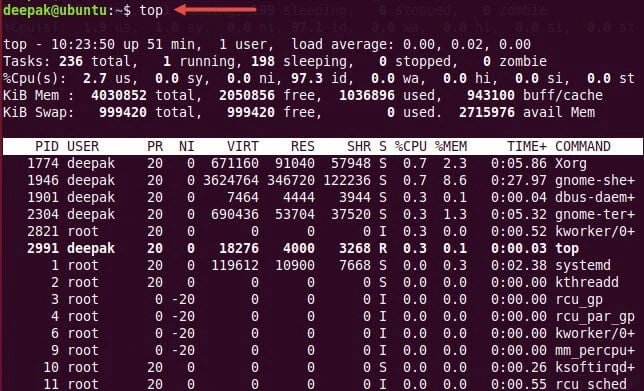This screenshot has width=644, height=391.
Task: Click PID 2304 in the process list
Action: (x=43, y=214)
